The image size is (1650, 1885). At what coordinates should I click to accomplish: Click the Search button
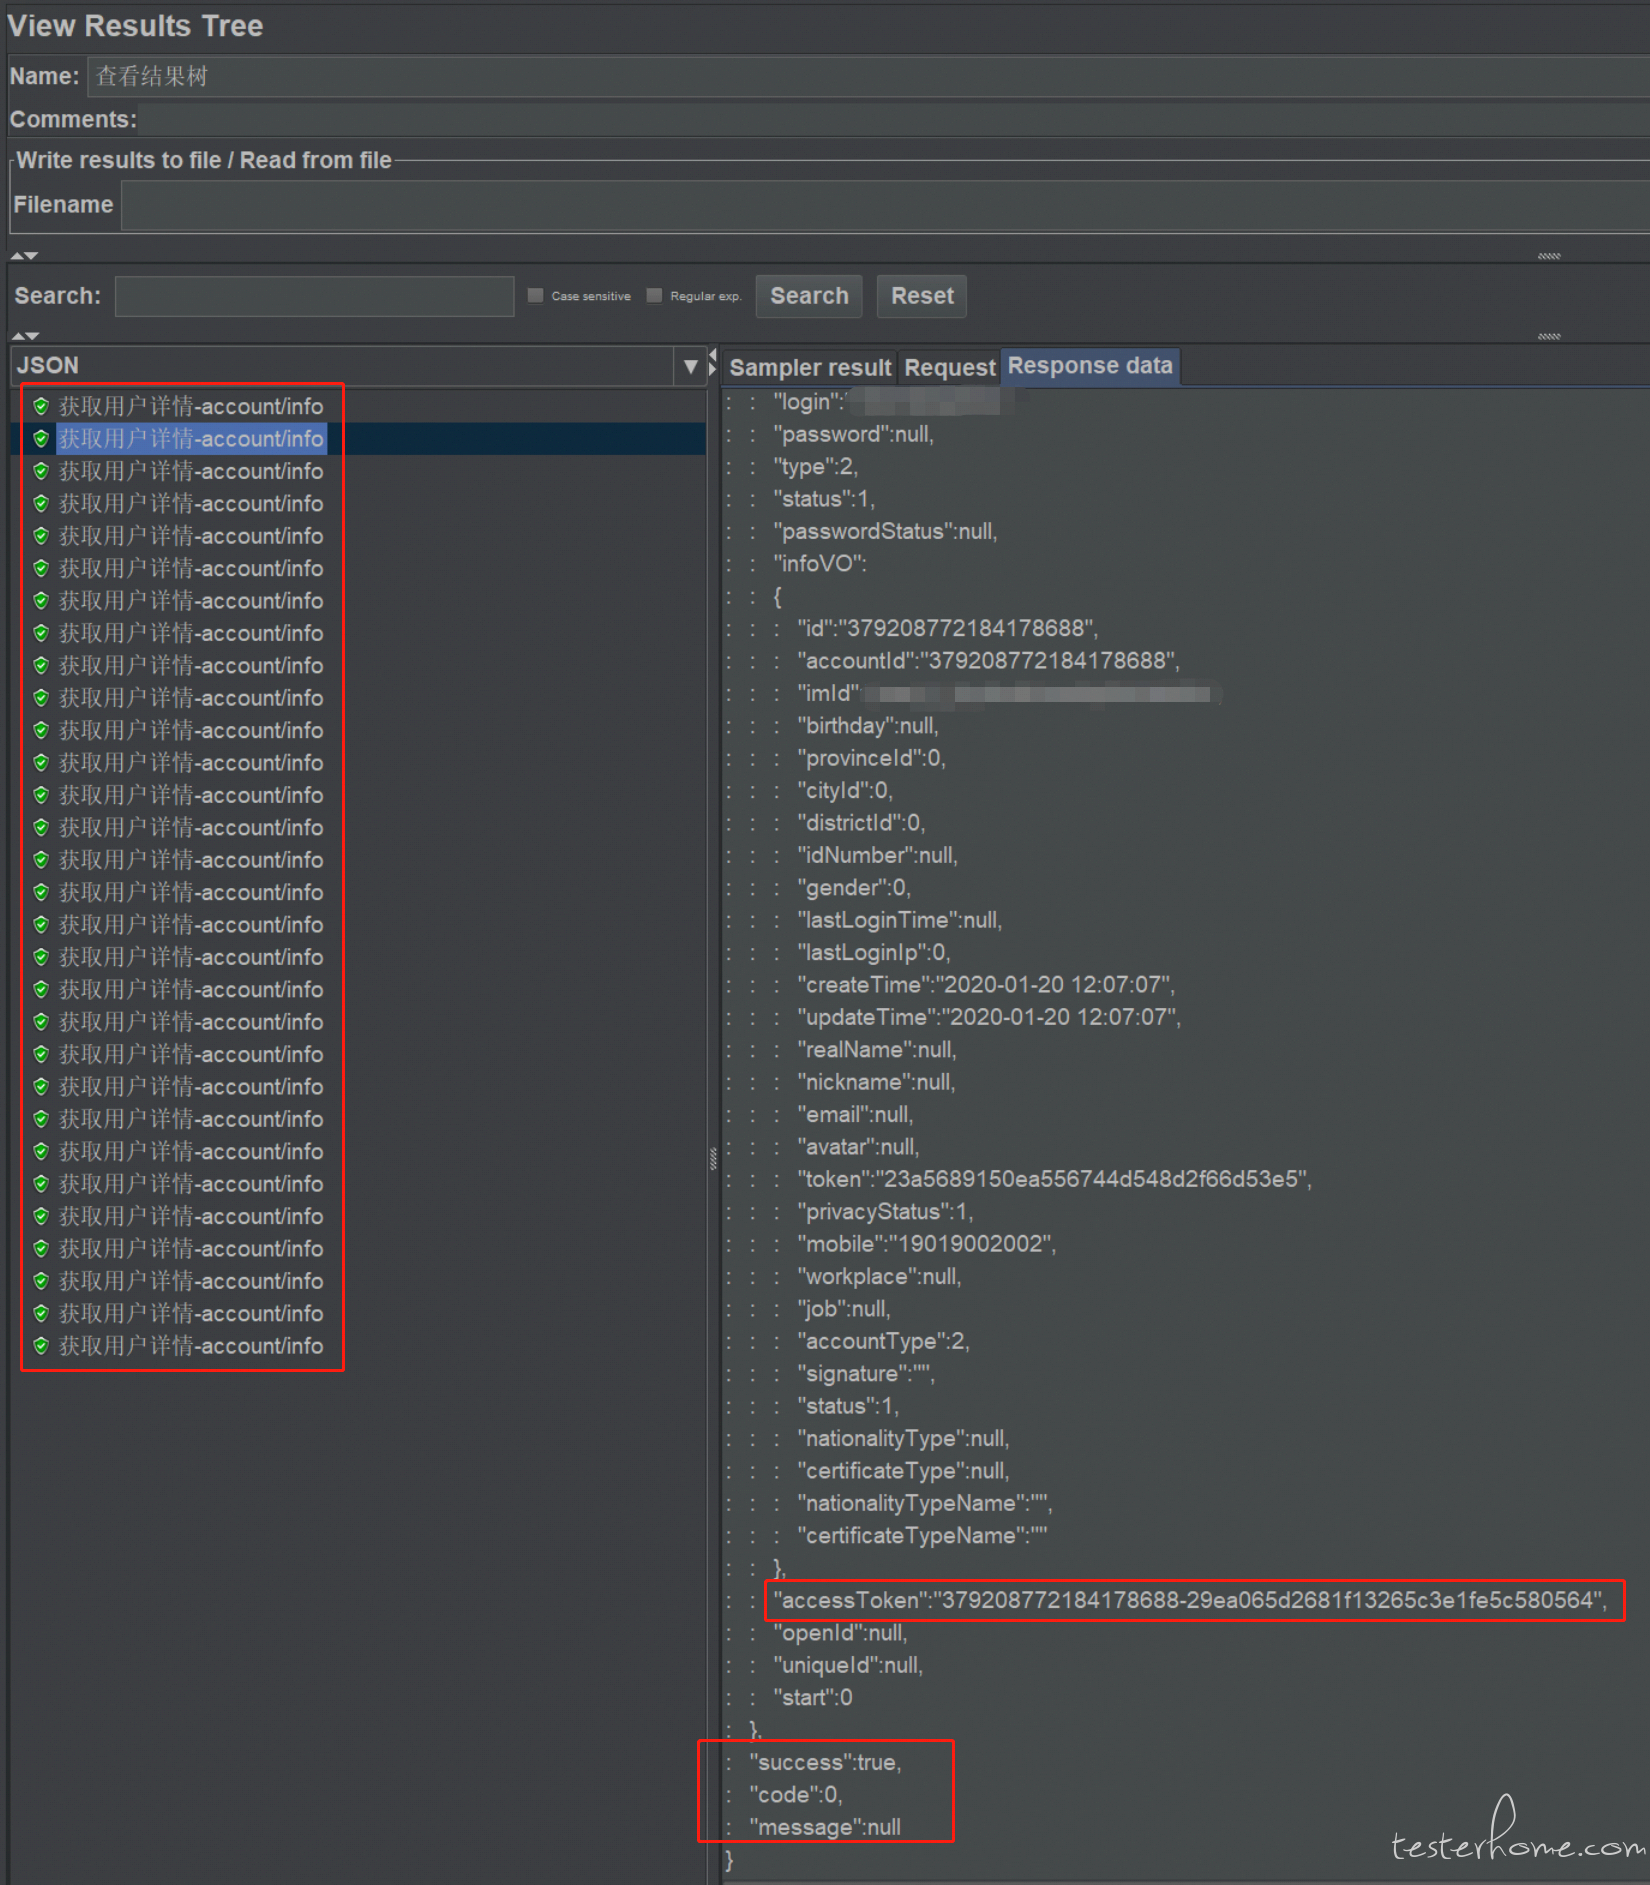tap(809, 296)
